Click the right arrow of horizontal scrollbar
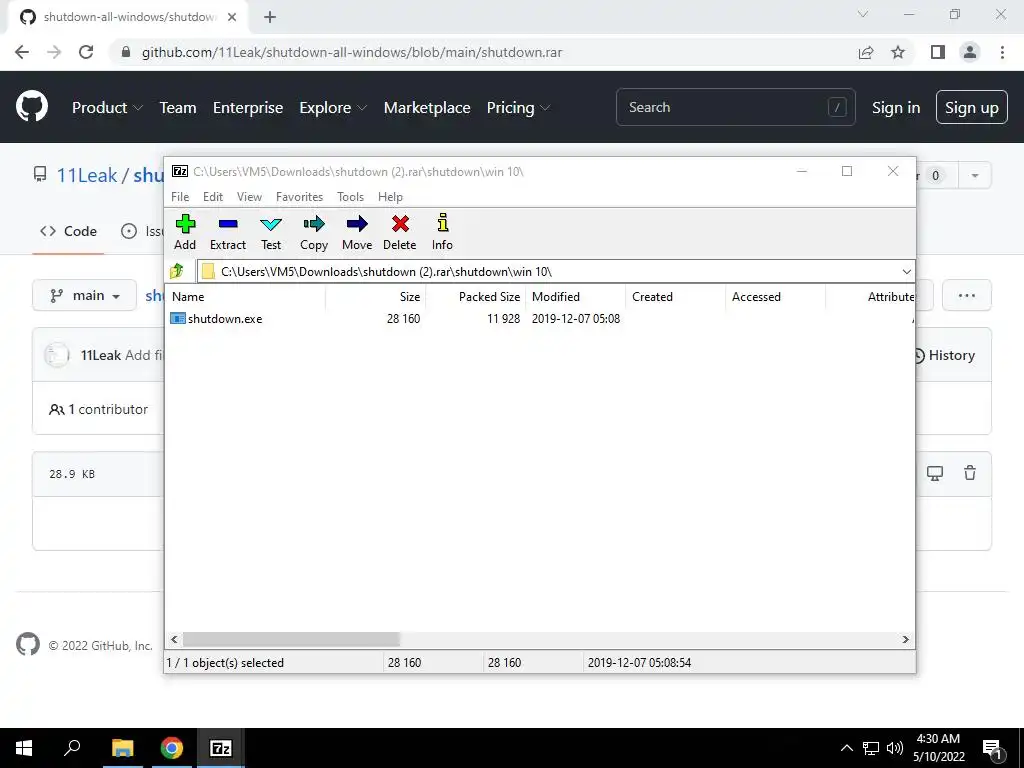This screenshot has width=1024, height=768. 906,639
